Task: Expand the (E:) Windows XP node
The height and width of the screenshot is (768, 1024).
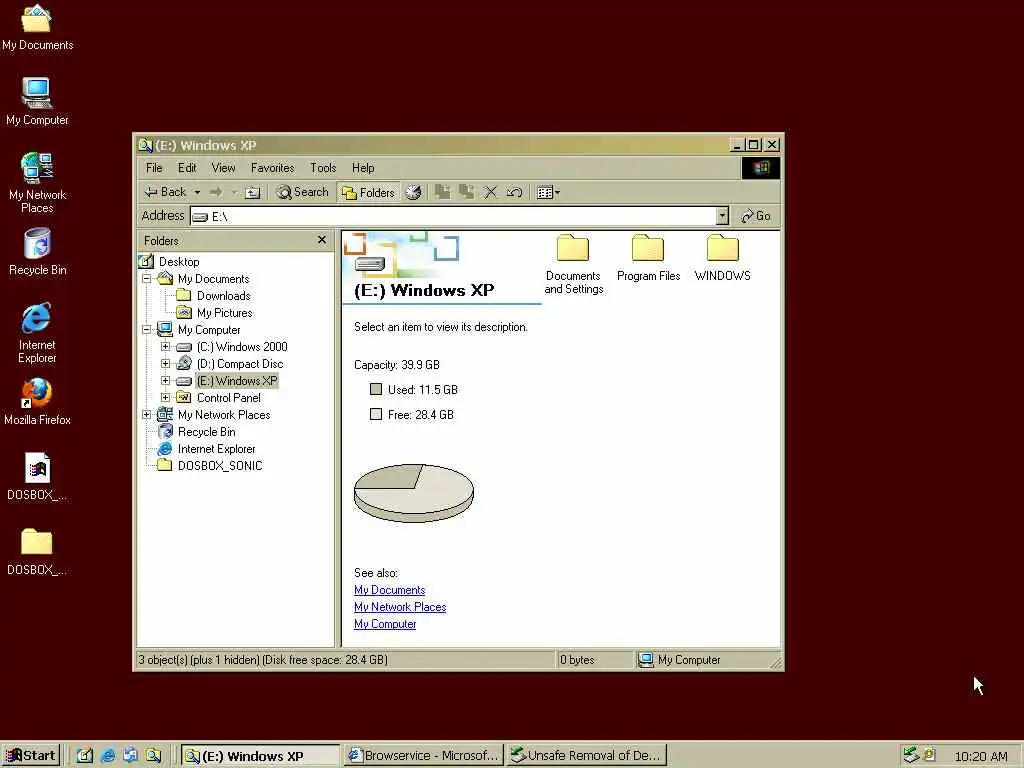Action: 165,381
